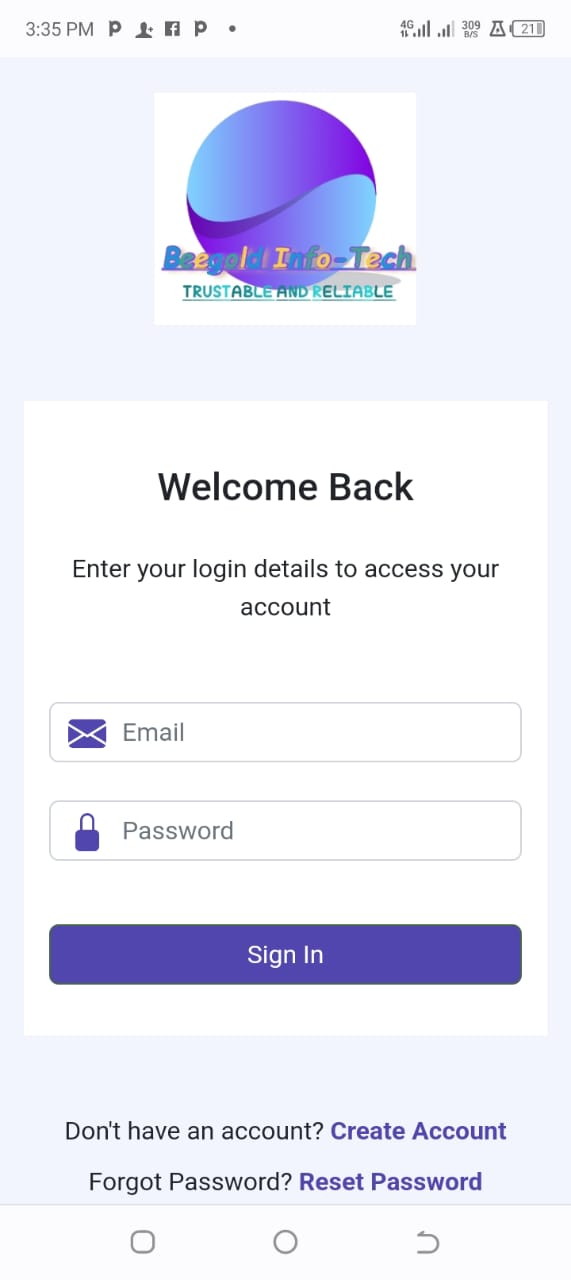The image size is (571, 1280).
Task: Click the Sign In button
Action: [x=285, y=955]
